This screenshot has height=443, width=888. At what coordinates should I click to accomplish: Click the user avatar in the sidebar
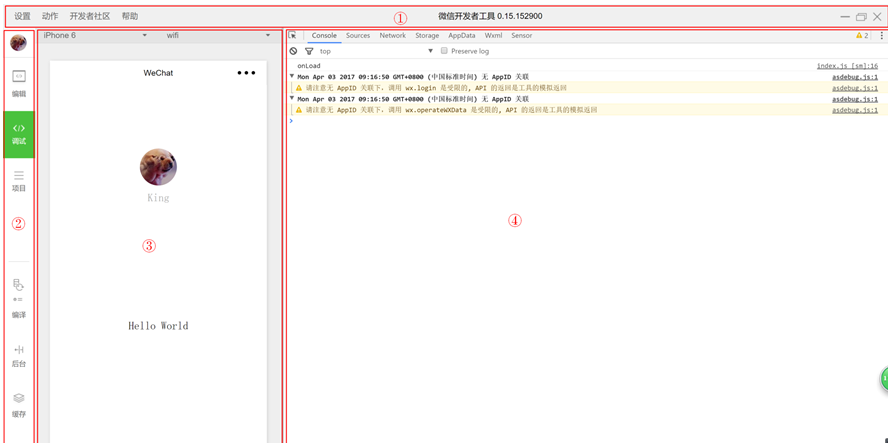19,42
